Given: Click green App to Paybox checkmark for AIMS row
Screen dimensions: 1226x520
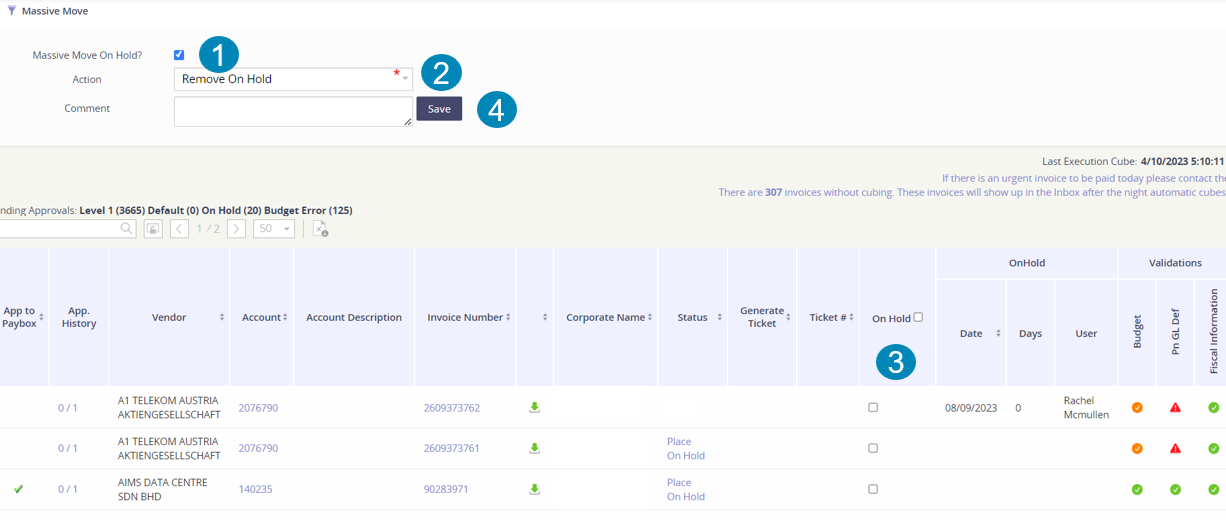Looking at the screenshot, I should click(x=19, y=489).
